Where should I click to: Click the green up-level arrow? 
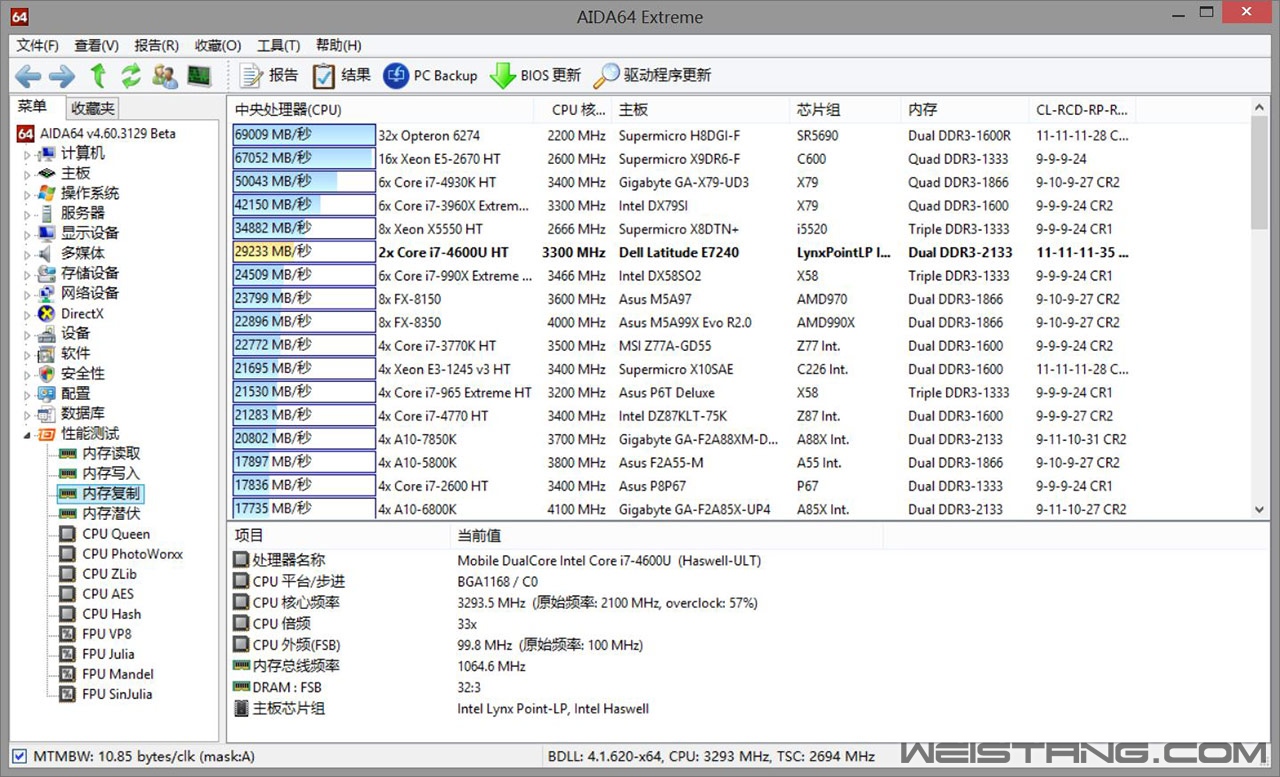pos(98,75)
